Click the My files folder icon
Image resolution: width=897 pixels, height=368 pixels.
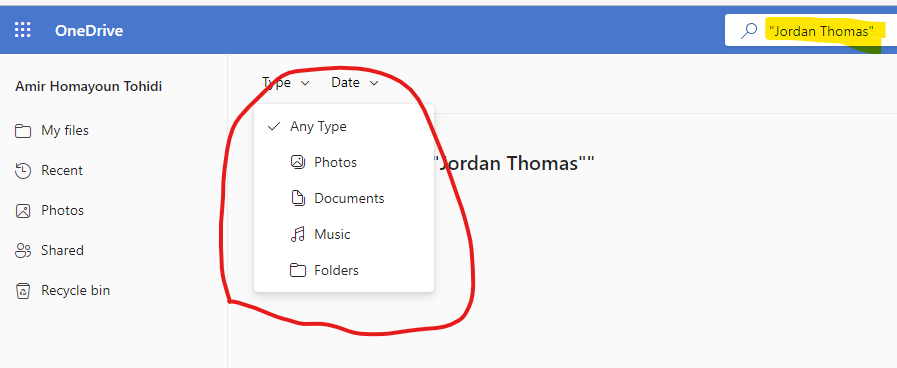coord(23,131)
